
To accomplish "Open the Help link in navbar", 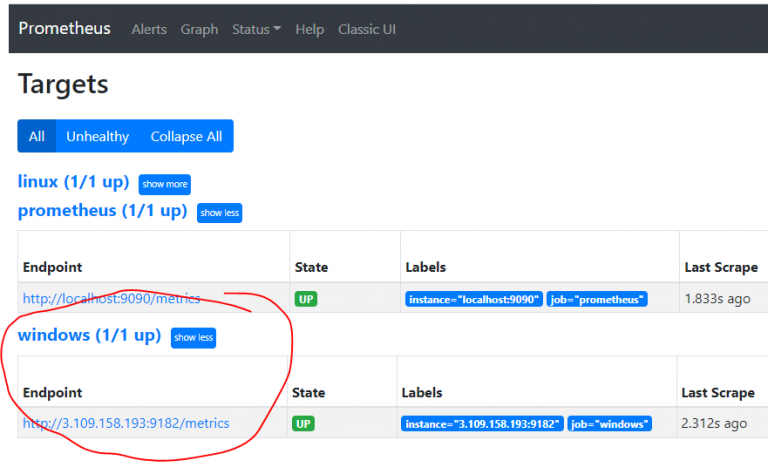I will coord(309,29).
